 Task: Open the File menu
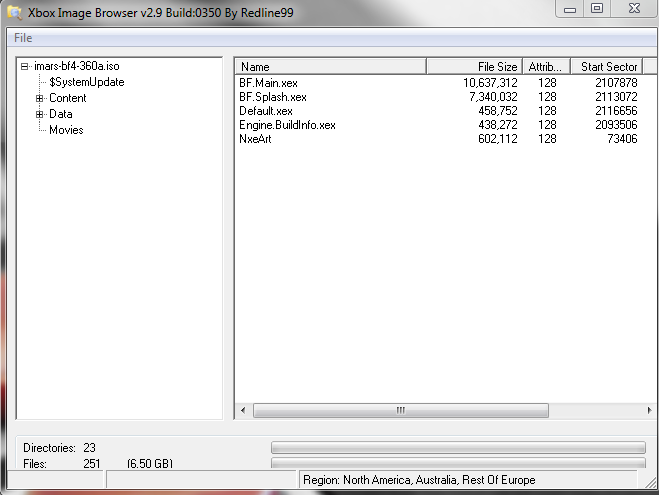23,38
